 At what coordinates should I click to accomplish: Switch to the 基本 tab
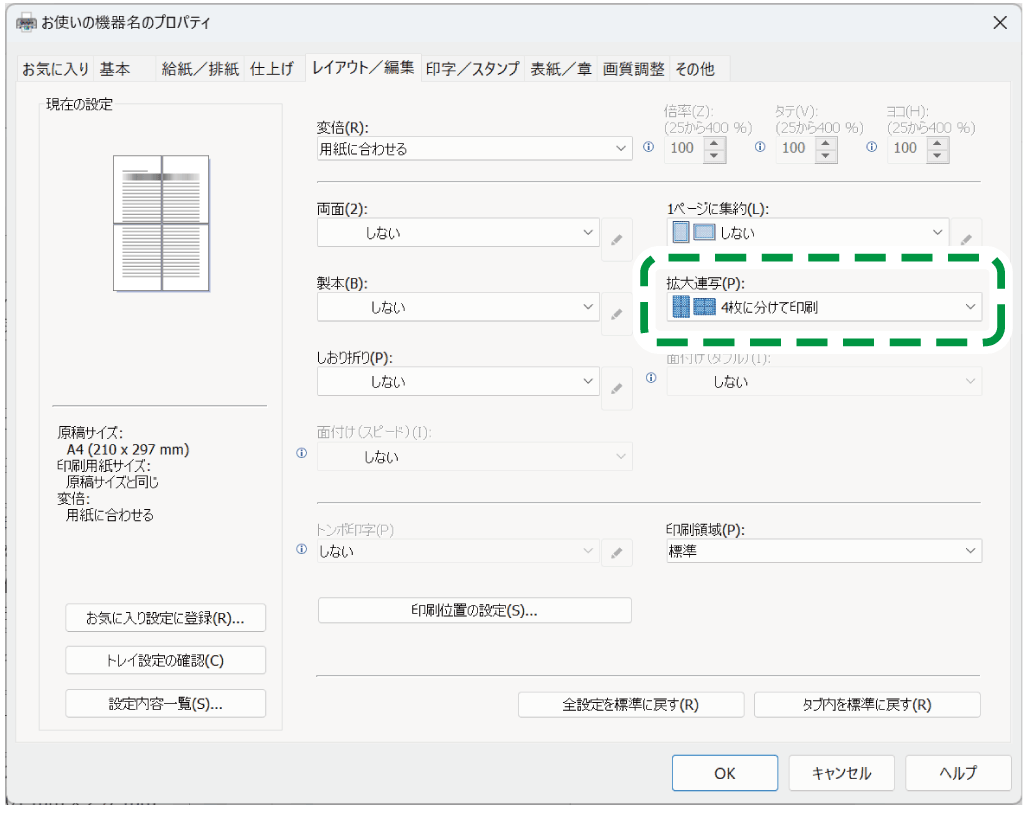click(115, 69)
